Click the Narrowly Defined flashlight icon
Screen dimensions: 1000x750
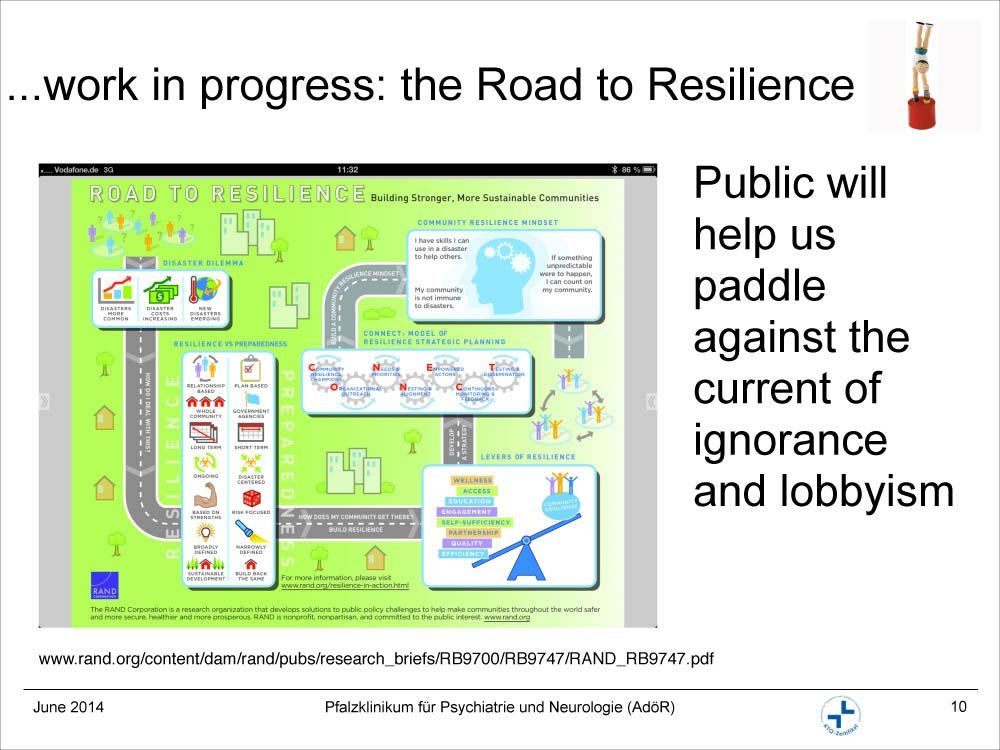251,532
